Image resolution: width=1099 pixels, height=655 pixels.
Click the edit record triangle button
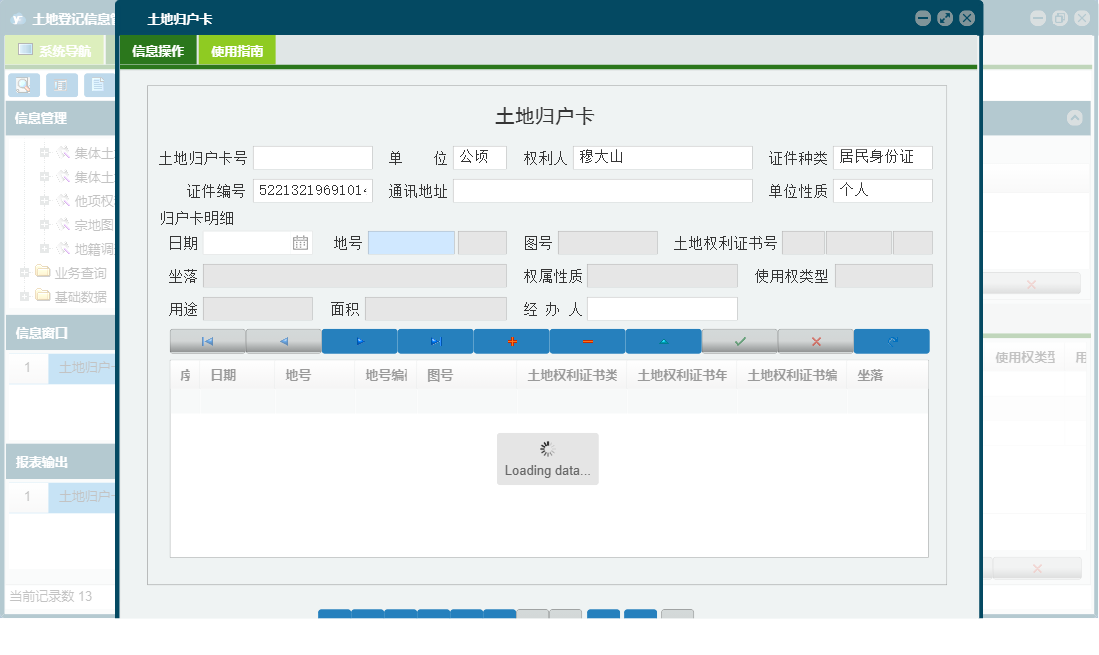664,341
